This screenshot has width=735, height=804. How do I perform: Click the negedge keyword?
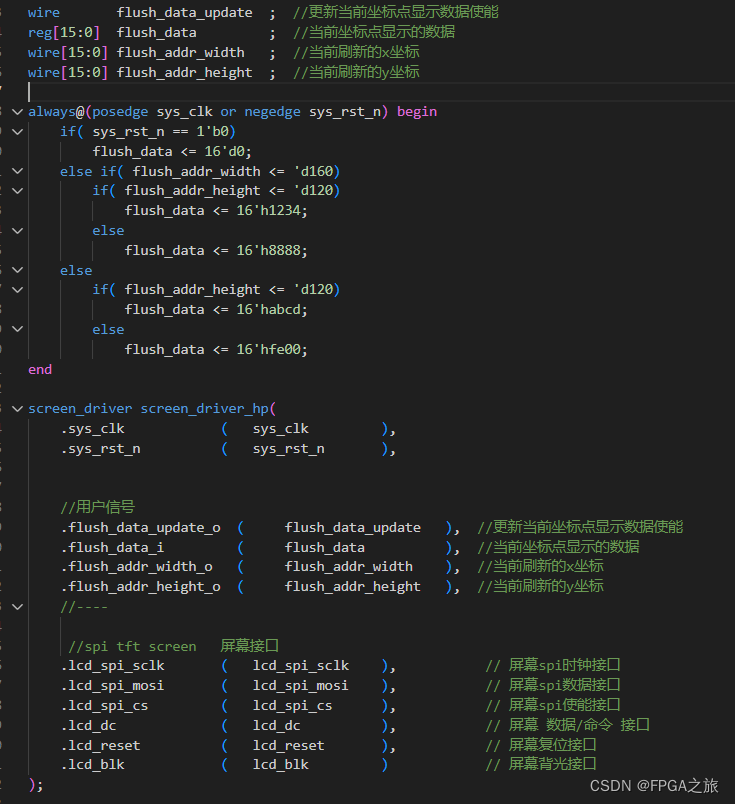pos(272,112)
